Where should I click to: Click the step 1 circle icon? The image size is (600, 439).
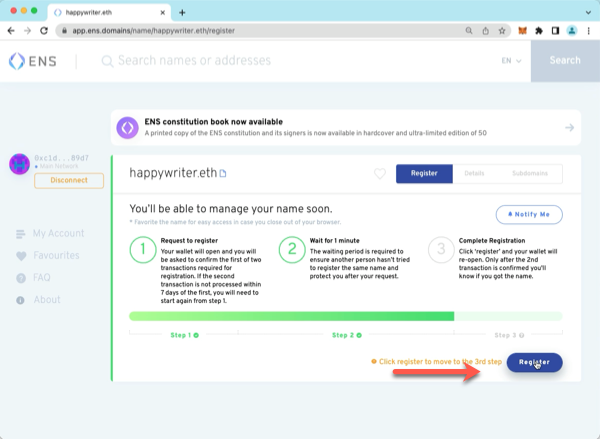tap(143, 250)
